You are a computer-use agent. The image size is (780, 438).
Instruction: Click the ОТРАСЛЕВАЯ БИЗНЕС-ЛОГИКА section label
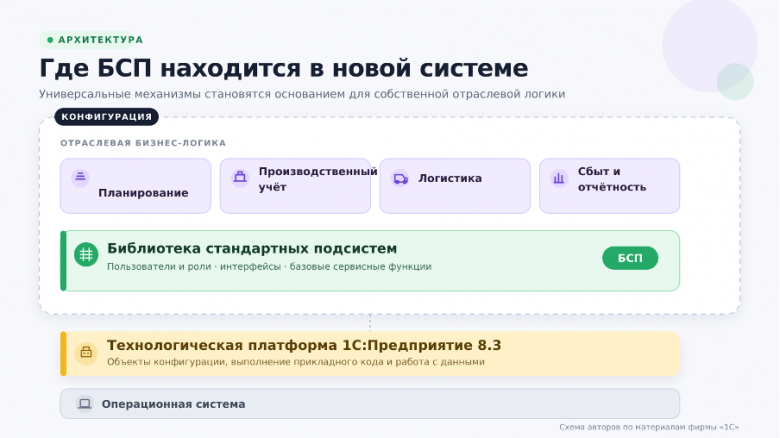(x=143, y=143)
